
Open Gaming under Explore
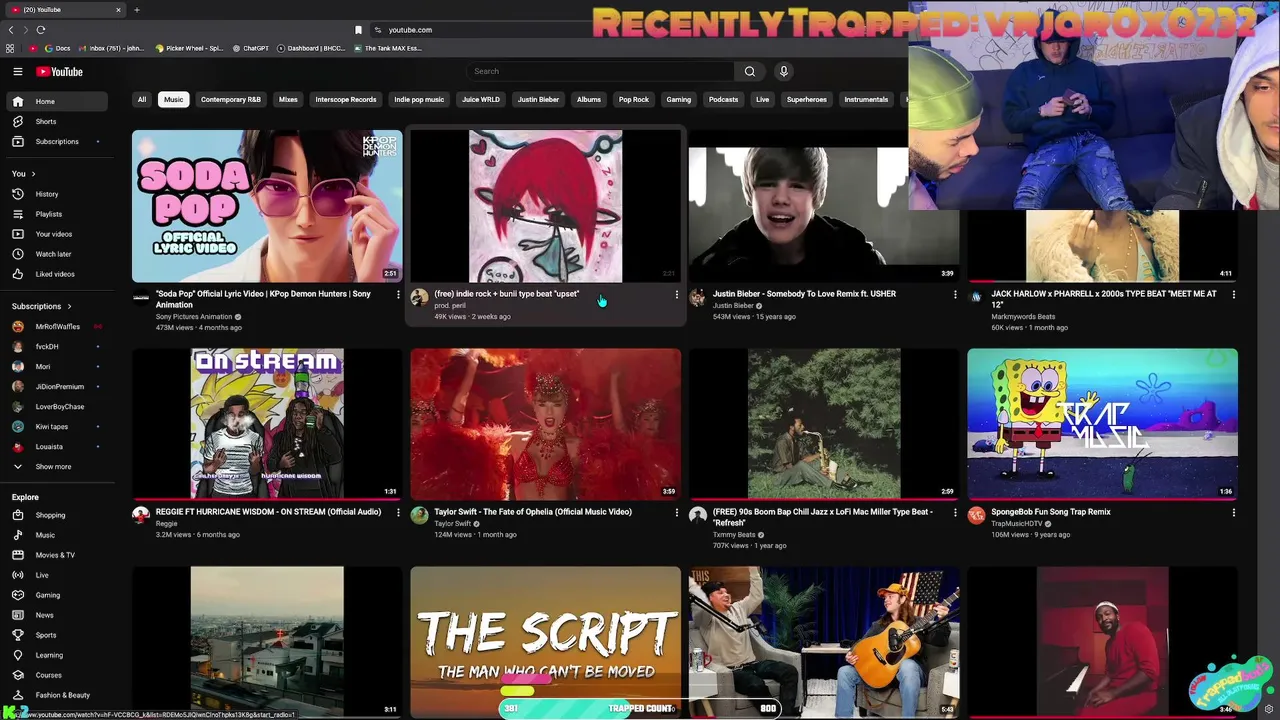(x=56, y=595)
